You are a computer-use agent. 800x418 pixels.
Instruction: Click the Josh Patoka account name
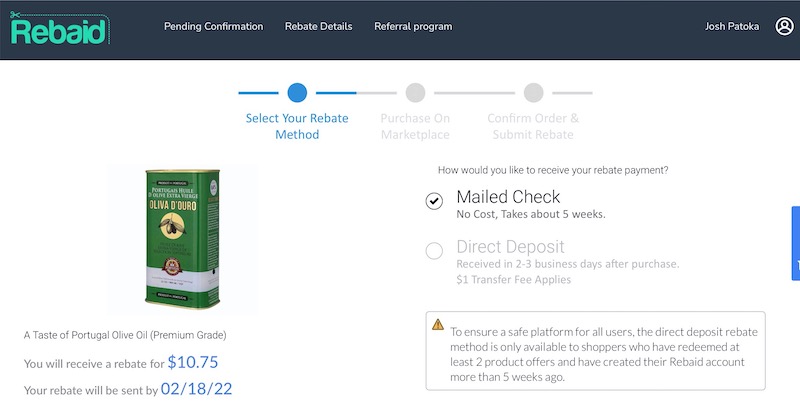(x=732, y=26)
